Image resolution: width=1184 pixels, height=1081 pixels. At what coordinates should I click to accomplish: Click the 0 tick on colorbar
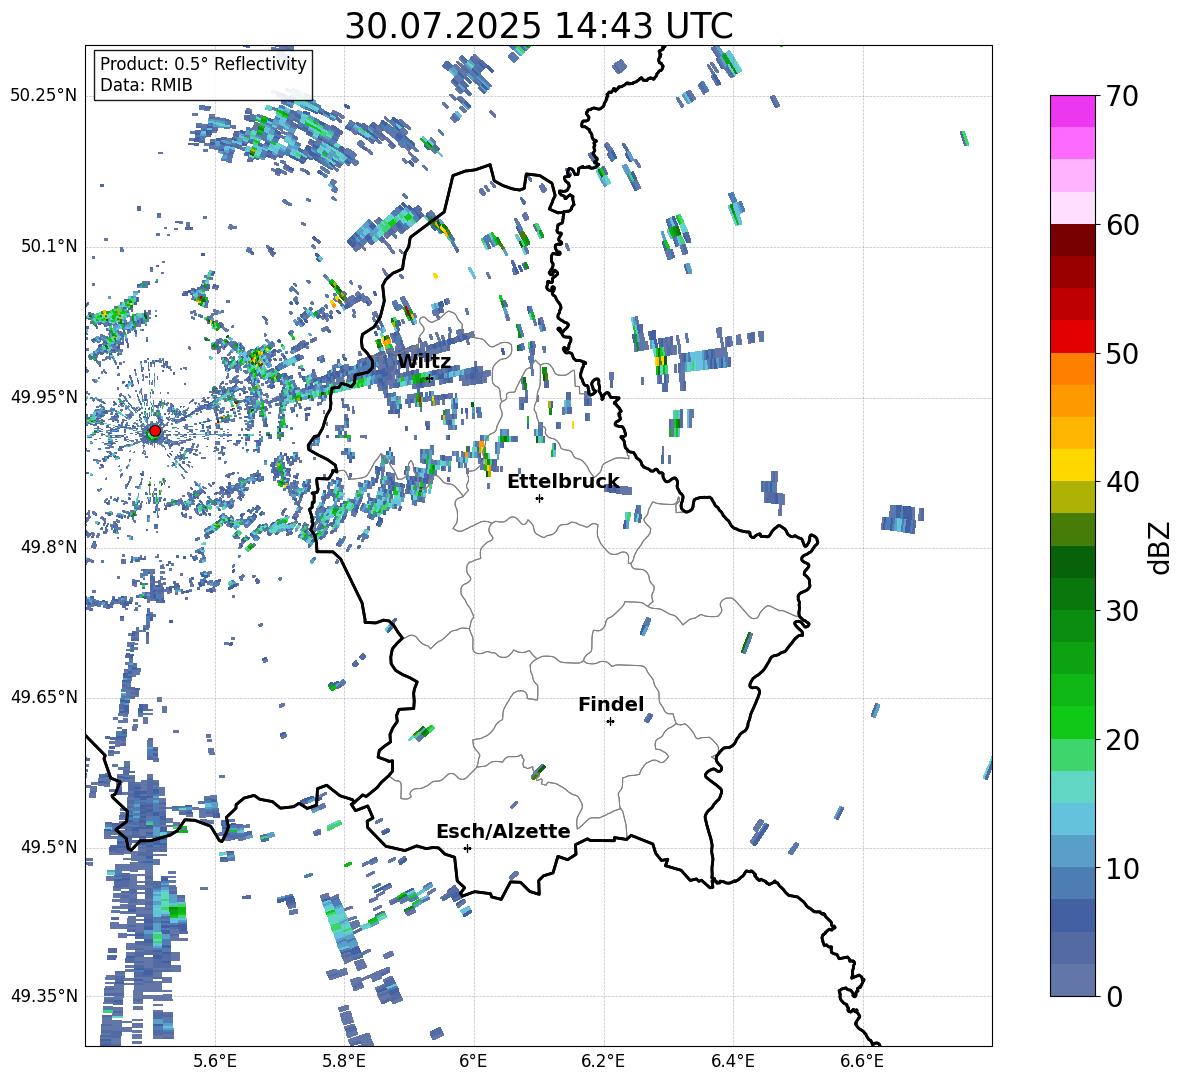[1114, 996]
